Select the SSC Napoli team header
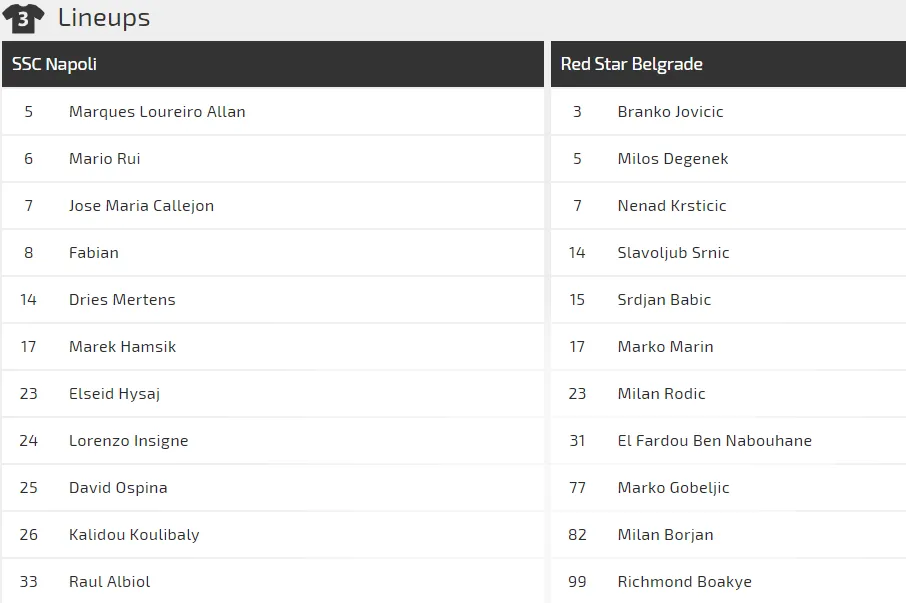The height and width of the screenshot is (603, 906). tap(55, 64)
